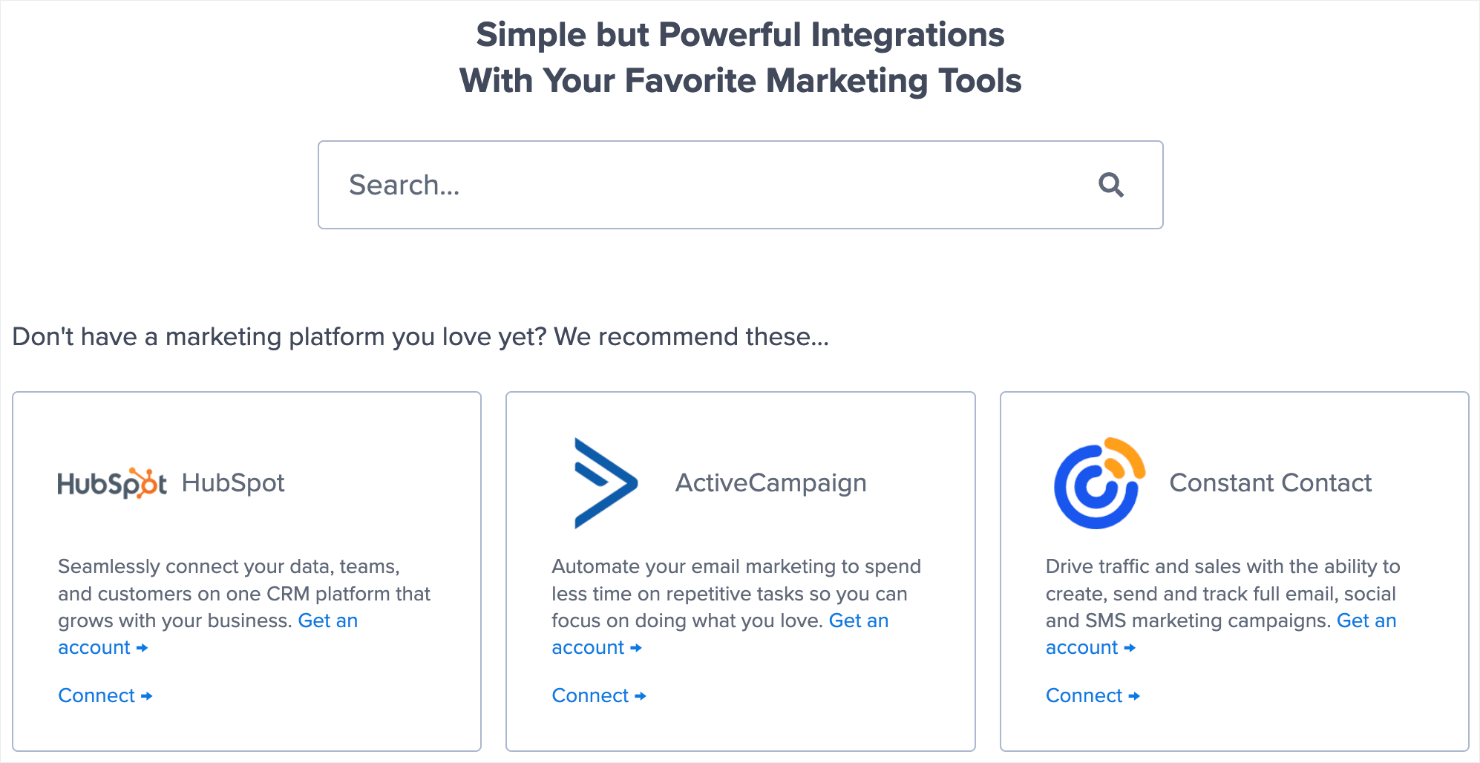This screenshot has width=1480, height=763.
Task: Open Get an account for HubSpot
Action: [328, 620]
